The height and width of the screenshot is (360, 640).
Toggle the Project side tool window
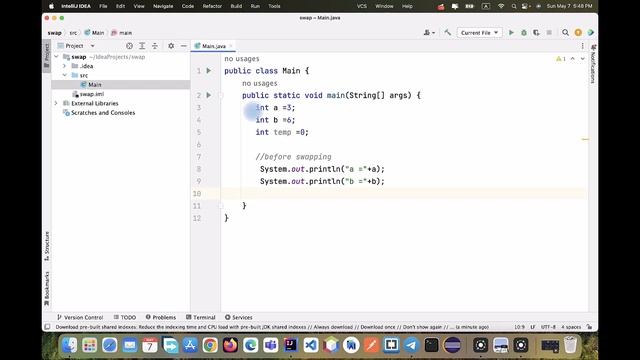[x=47, y=56]
